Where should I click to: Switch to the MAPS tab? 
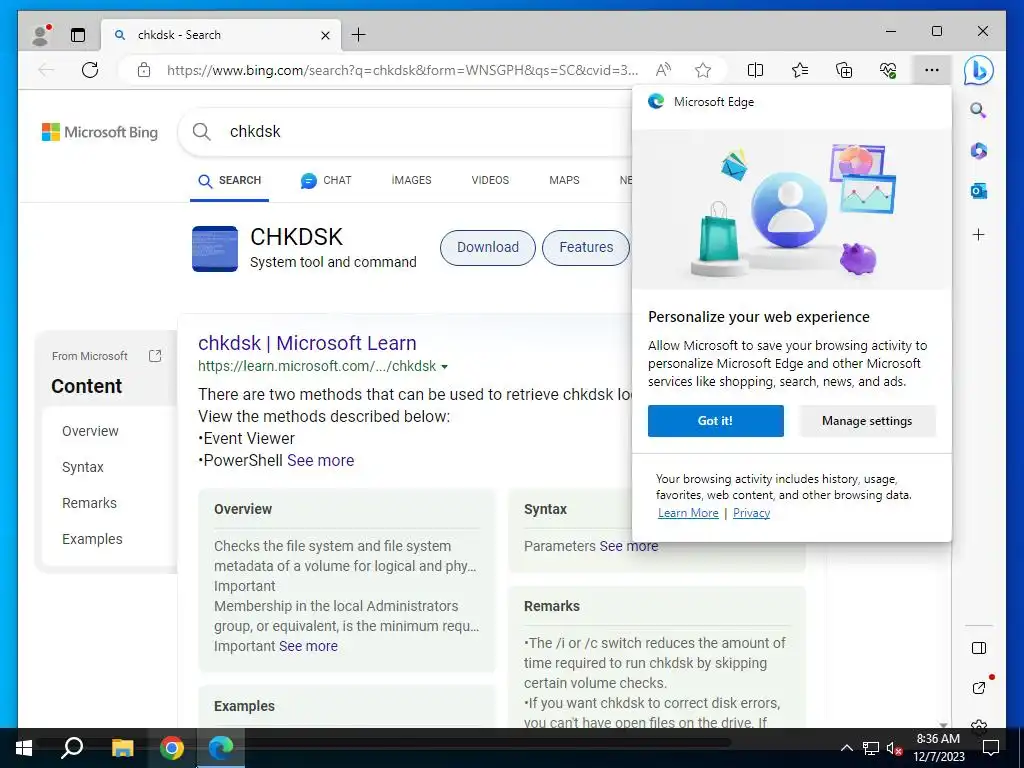[564, 180]
